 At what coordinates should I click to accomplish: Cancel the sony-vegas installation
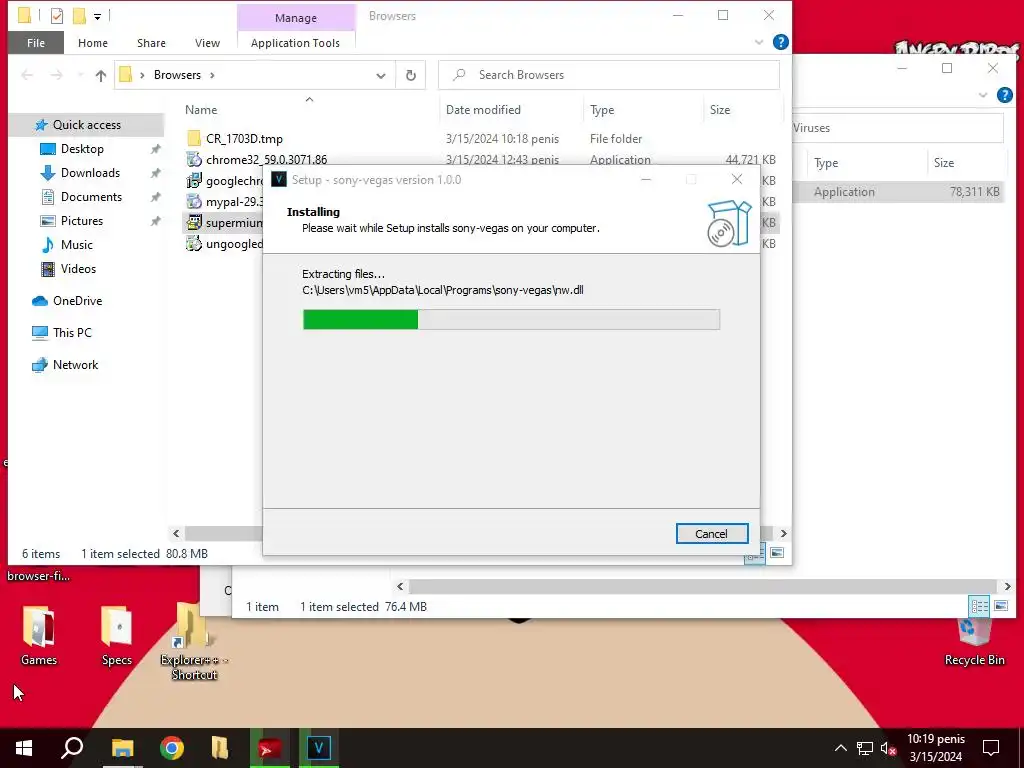coord(712,534)
